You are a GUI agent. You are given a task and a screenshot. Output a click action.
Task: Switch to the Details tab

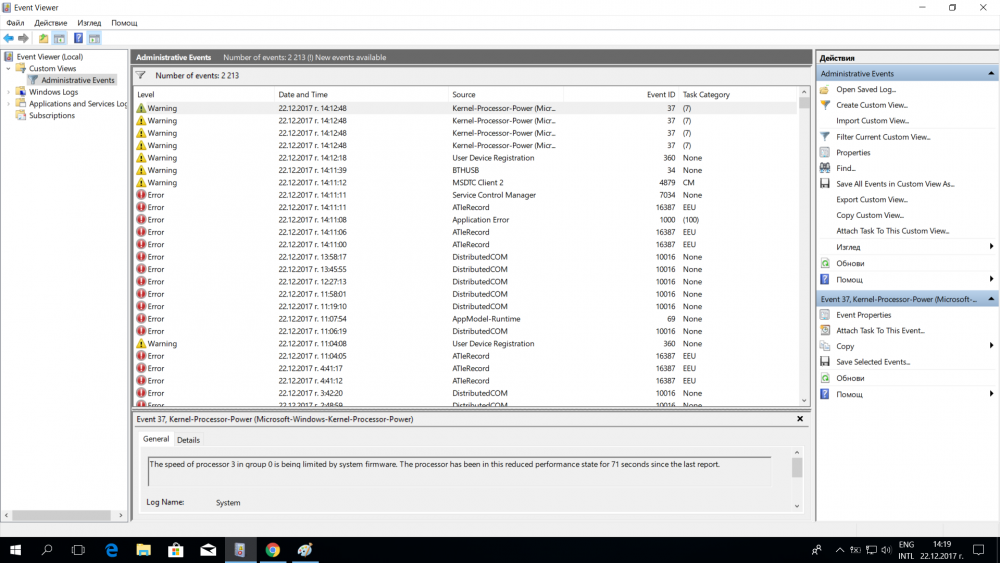pyautogui.click(x=188, y=440)
